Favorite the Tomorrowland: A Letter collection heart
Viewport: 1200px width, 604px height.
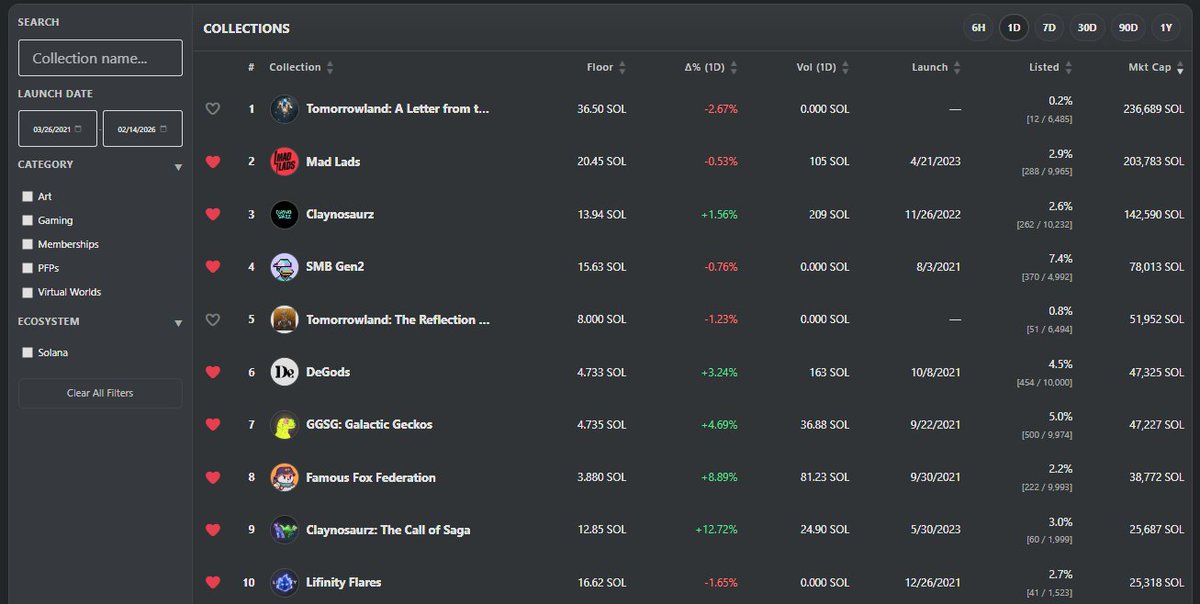coord(212,109)
